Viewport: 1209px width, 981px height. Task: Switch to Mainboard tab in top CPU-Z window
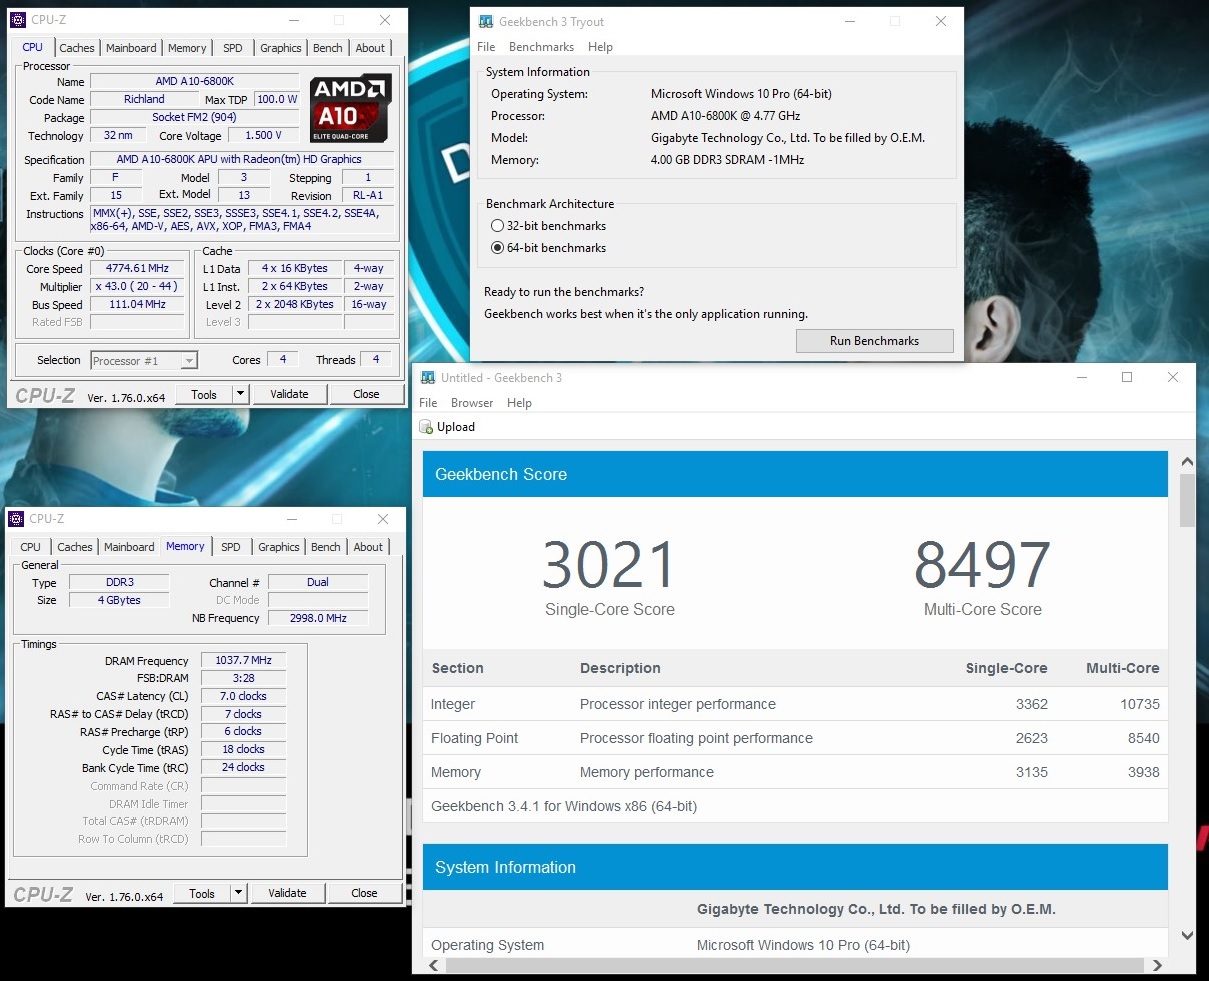132,48
